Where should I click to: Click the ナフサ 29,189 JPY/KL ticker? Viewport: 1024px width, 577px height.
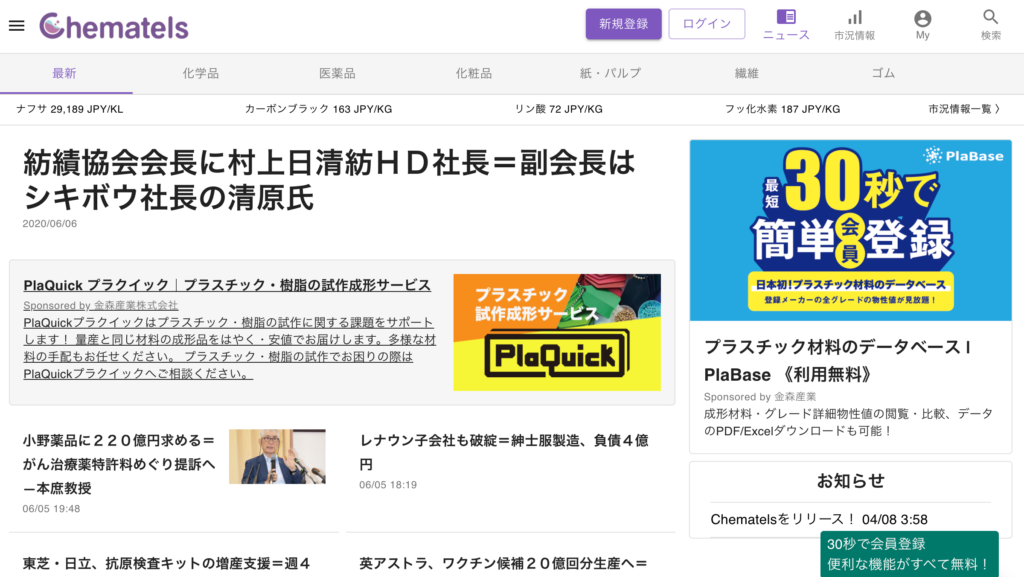69,110
